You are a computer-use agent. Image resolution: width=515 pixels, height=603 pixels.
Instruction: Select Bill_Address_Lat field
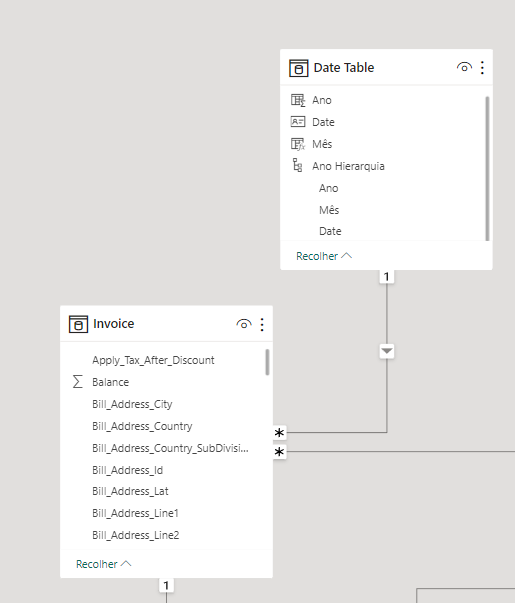(130, 491)
